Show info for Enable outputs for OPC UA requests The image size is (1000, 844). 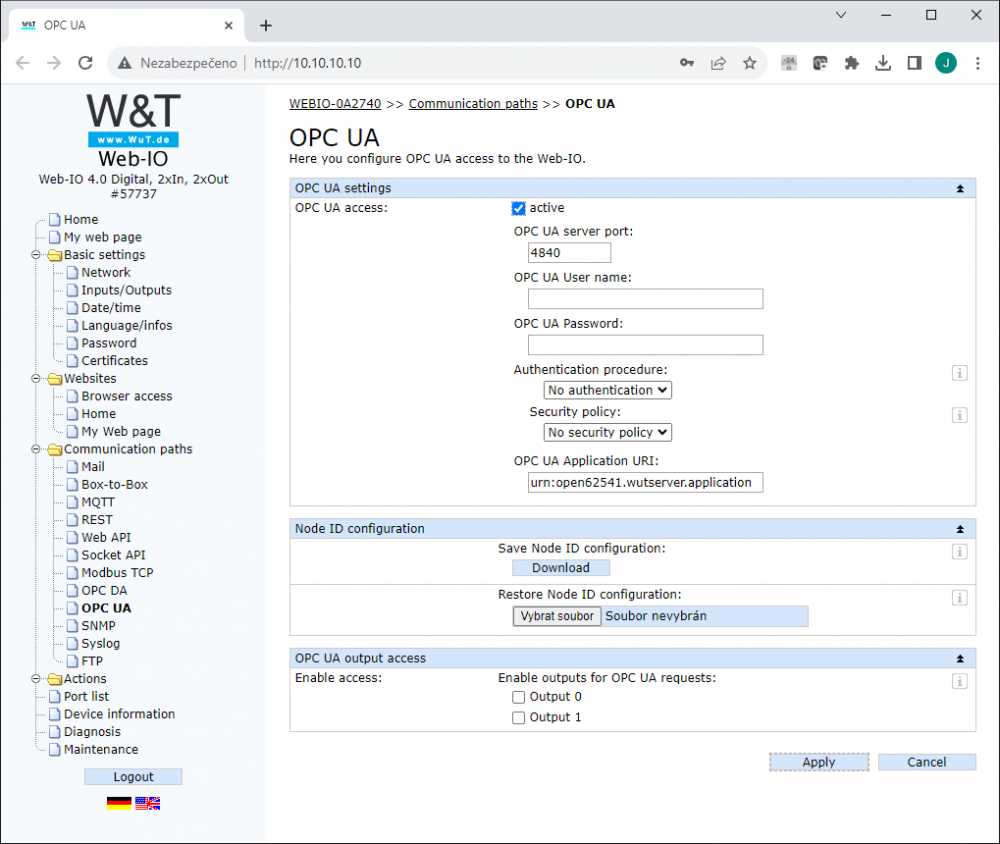tap(959, 681)
